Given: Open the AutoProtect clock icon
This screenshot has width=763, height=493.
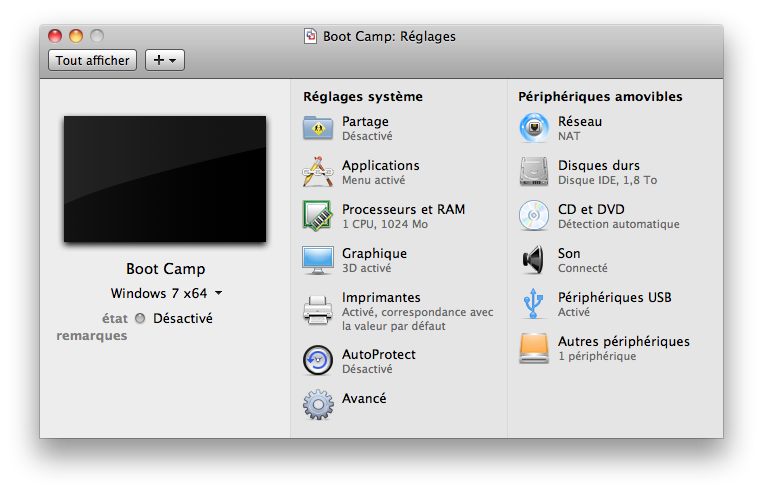Looking at the screenshot, I should click(x=318, y=361).
